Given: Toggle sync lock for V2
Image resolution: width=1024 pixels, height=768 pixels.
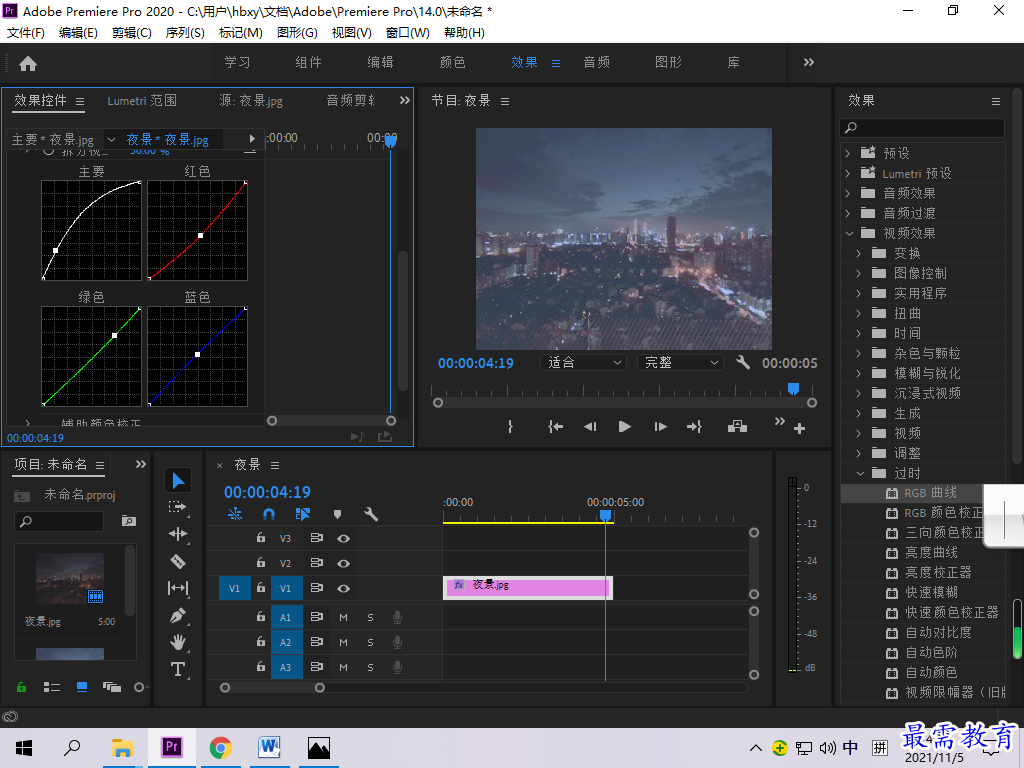Looking at the screenshot, I should pyautogui.click(x=317, y=563).
